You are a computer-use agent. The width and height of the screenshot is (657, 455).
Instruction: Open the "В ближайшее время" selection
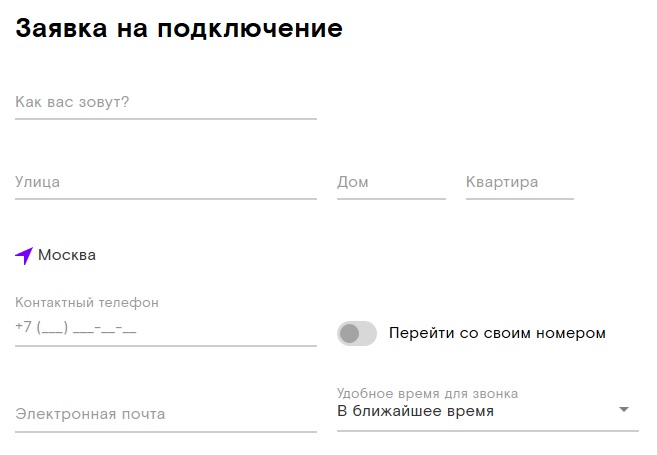tap(415, 411)
